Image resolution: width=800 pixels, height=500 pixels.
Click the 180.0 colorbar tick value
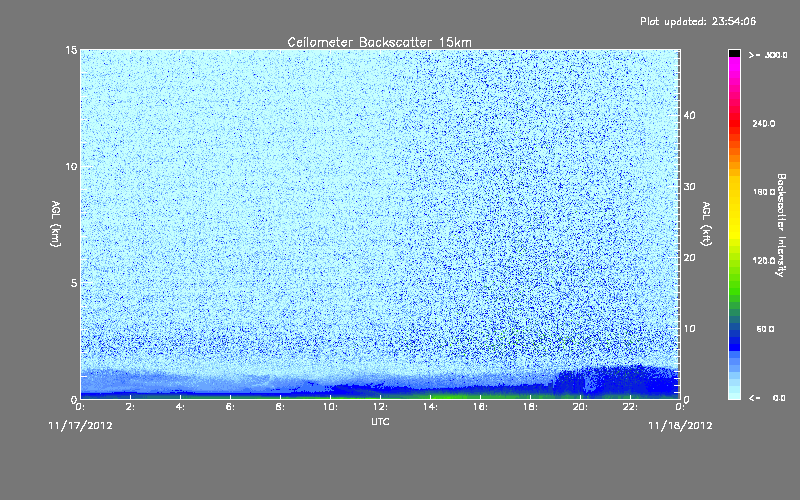coord(763,192)
